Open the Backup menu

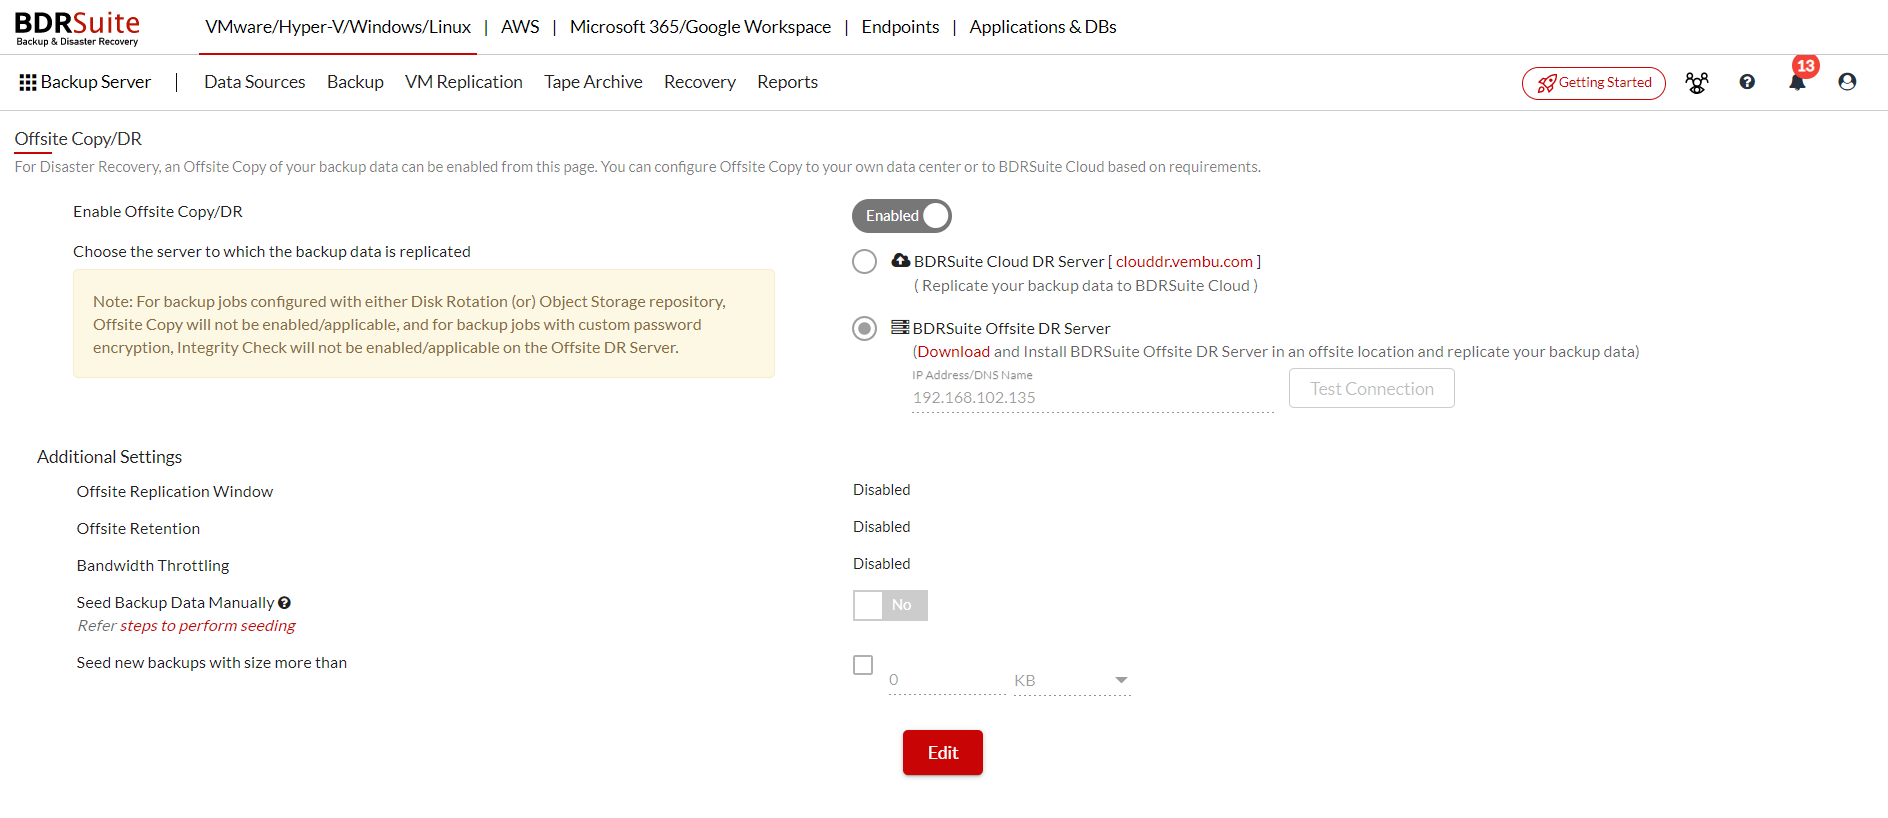(355, 82)
